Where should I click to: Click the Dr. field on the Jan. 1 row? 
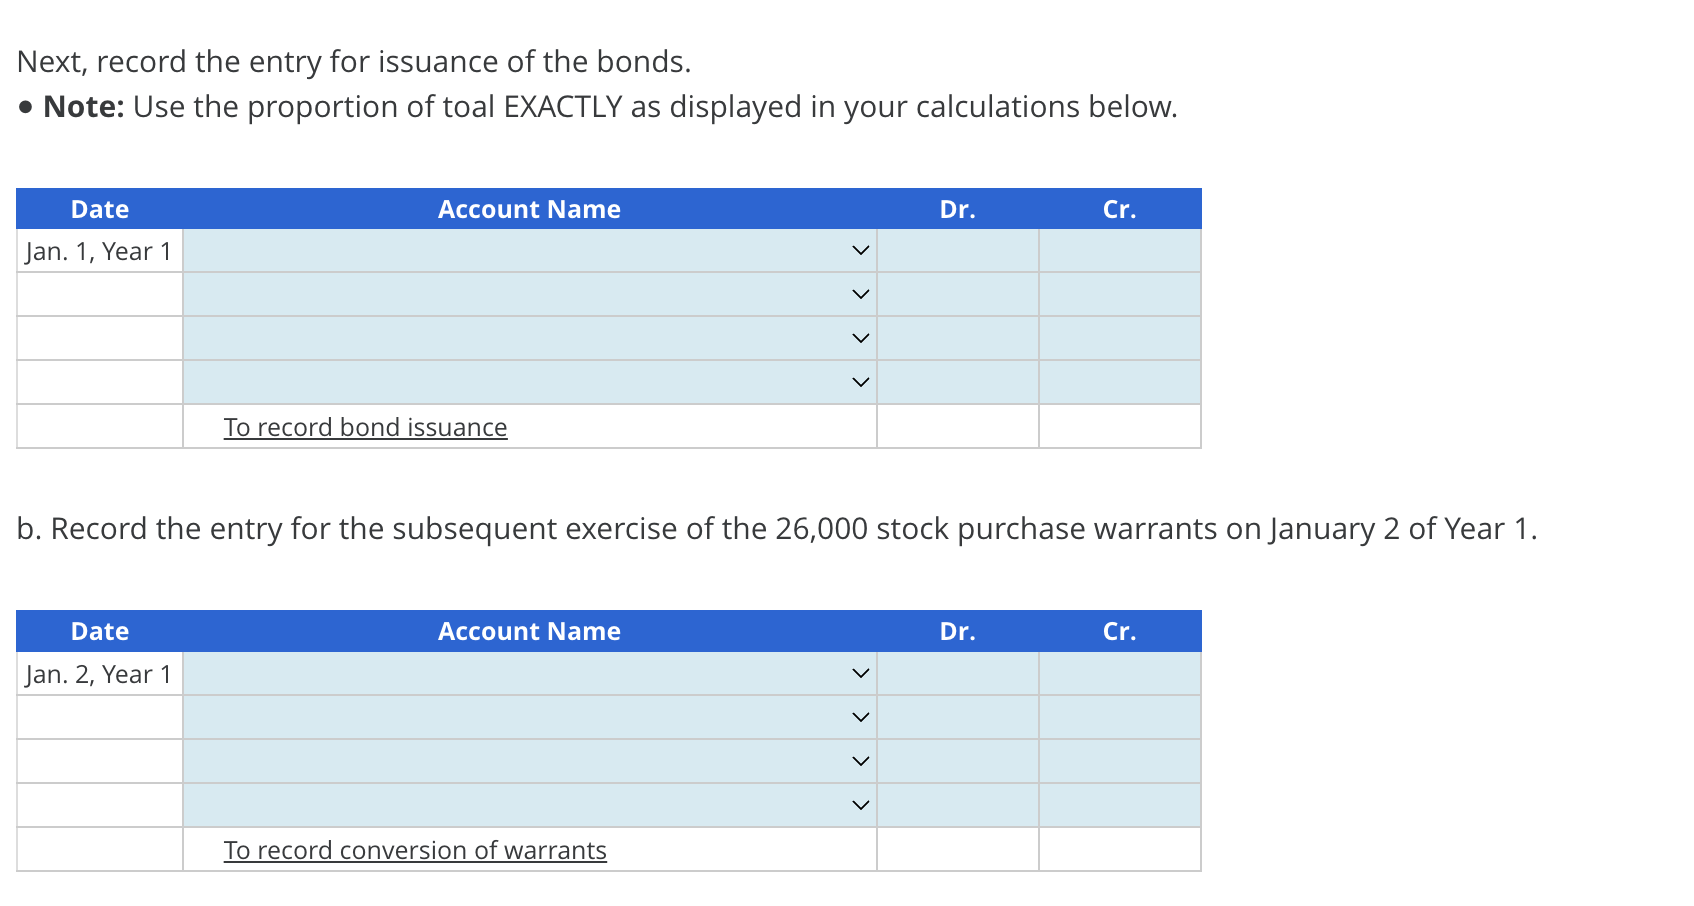pyautogui.click(x=957, y=251)
